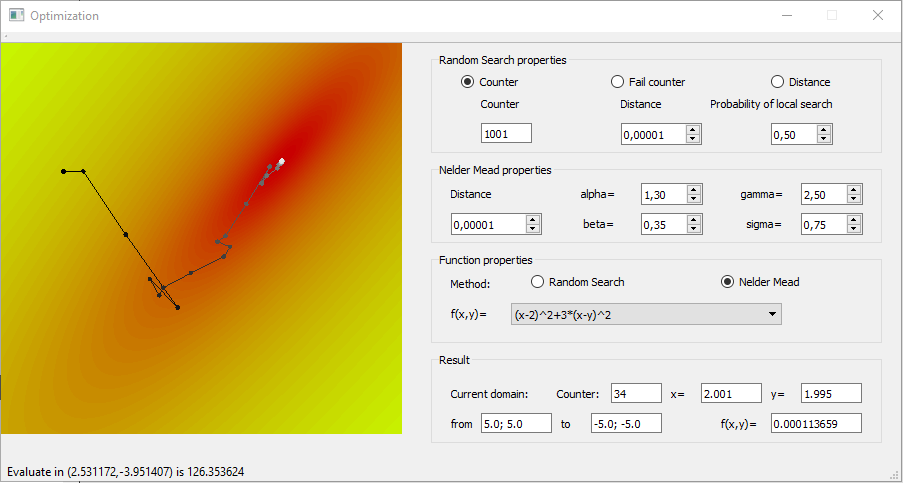Decrease the sigma value

click(854, 229)
